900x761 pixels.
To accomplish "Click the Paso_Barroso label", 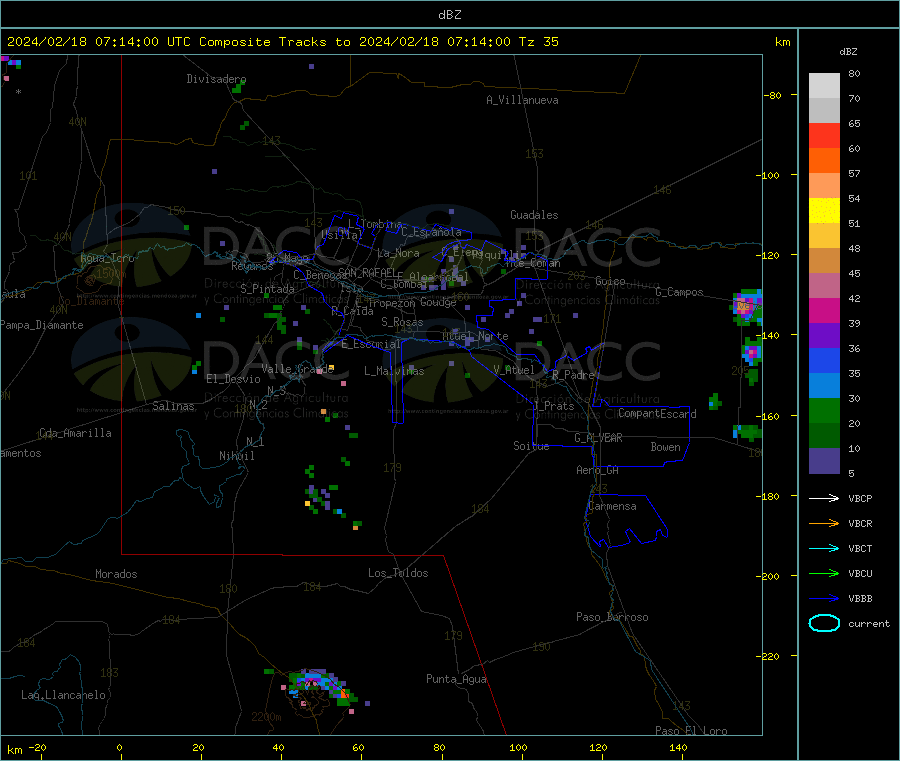I will [x=612, y=617].
